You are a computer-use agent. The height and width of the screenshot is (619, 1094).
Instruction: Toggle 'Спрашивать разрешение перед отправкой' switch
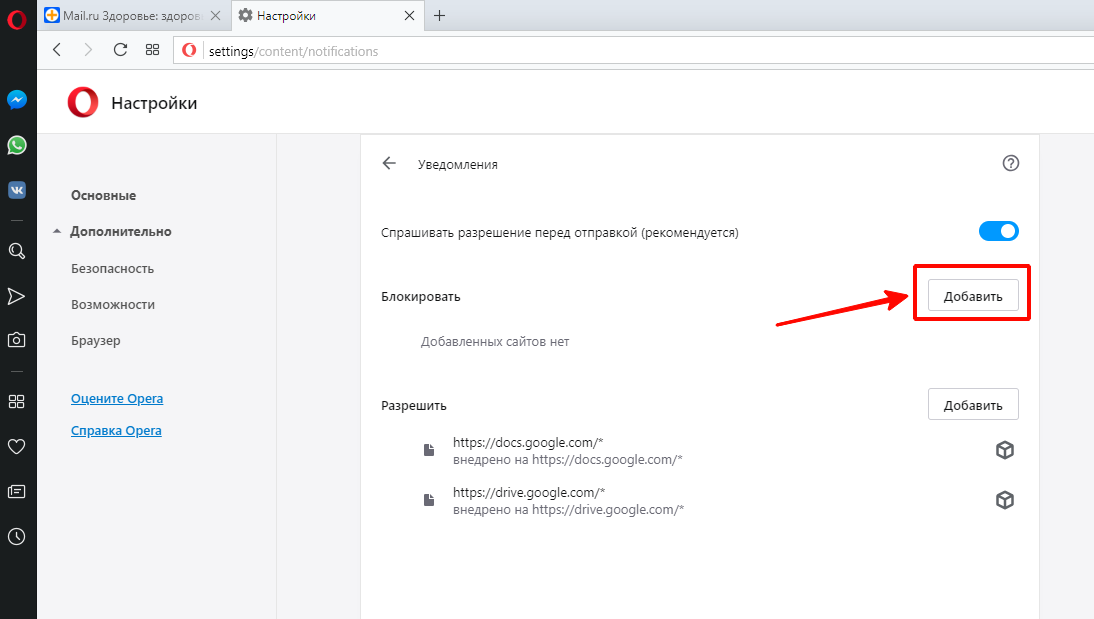click(998, 231)
